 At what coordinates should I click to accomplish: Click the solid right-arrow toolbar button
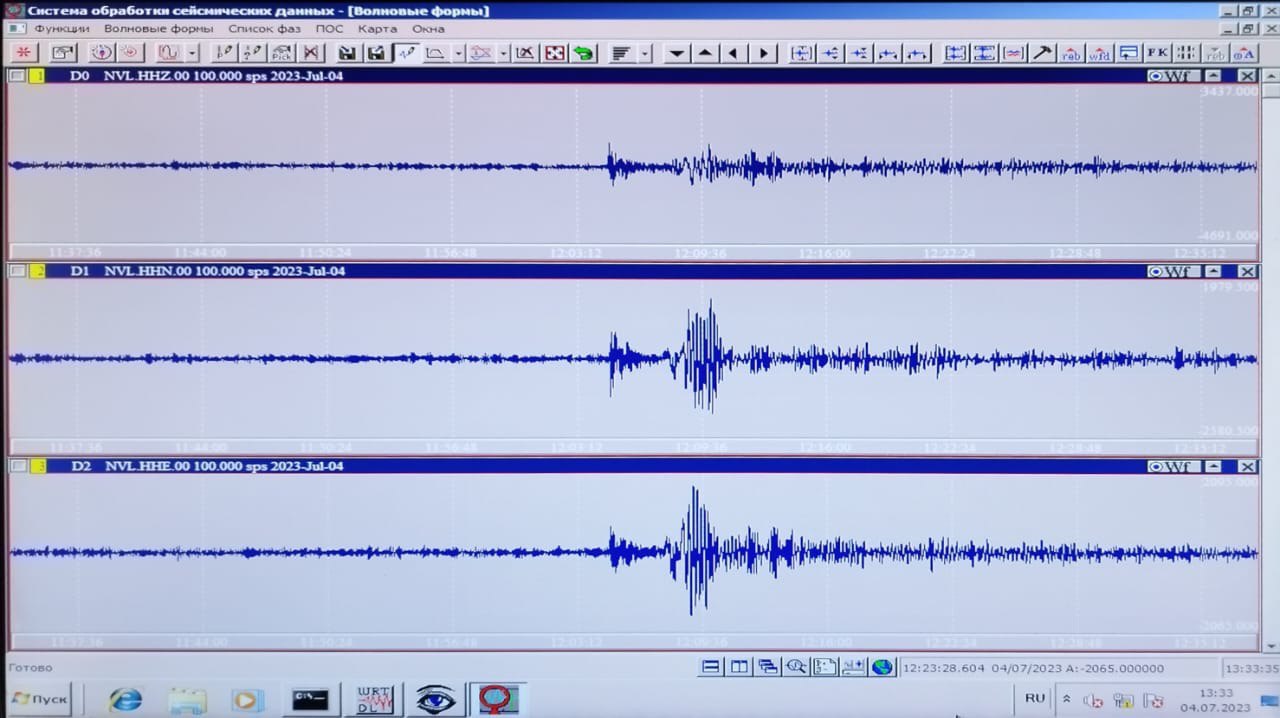764,53
